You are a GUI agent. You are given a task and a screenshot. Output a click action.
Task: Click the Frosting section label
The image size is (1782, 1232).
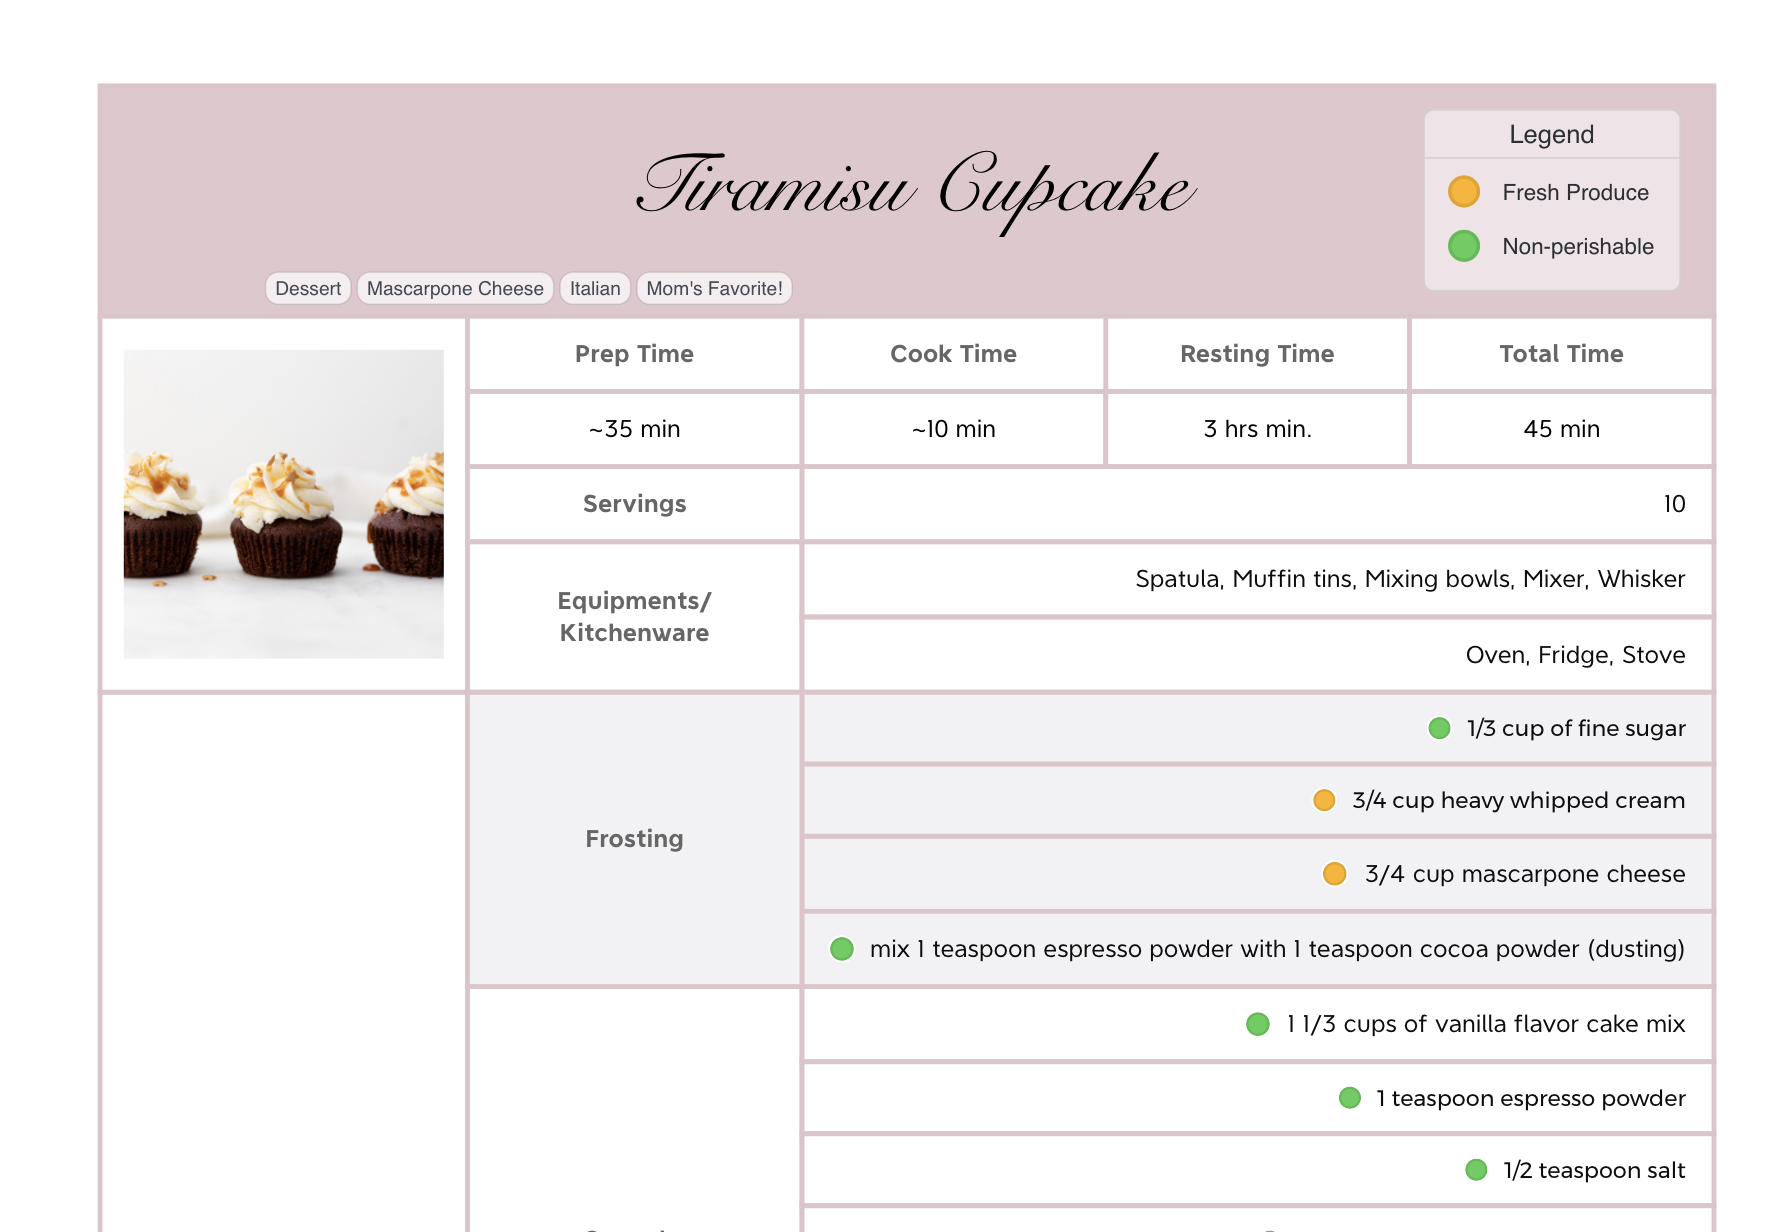pos(634,839)
